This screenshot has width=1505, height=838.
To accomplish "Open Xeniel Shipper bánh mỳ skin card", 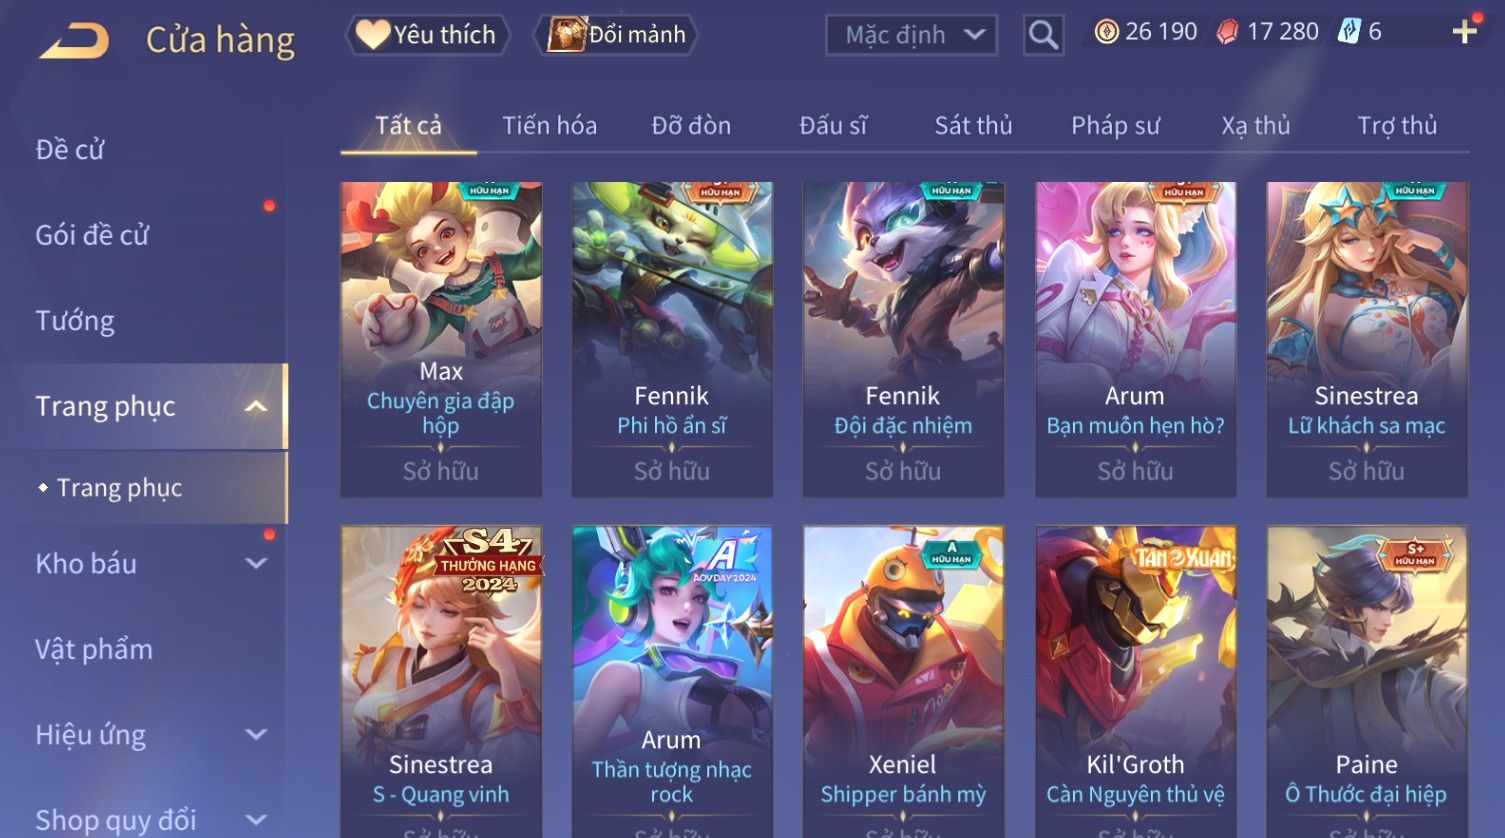I will pyautogui.click(x=903, y=682).
